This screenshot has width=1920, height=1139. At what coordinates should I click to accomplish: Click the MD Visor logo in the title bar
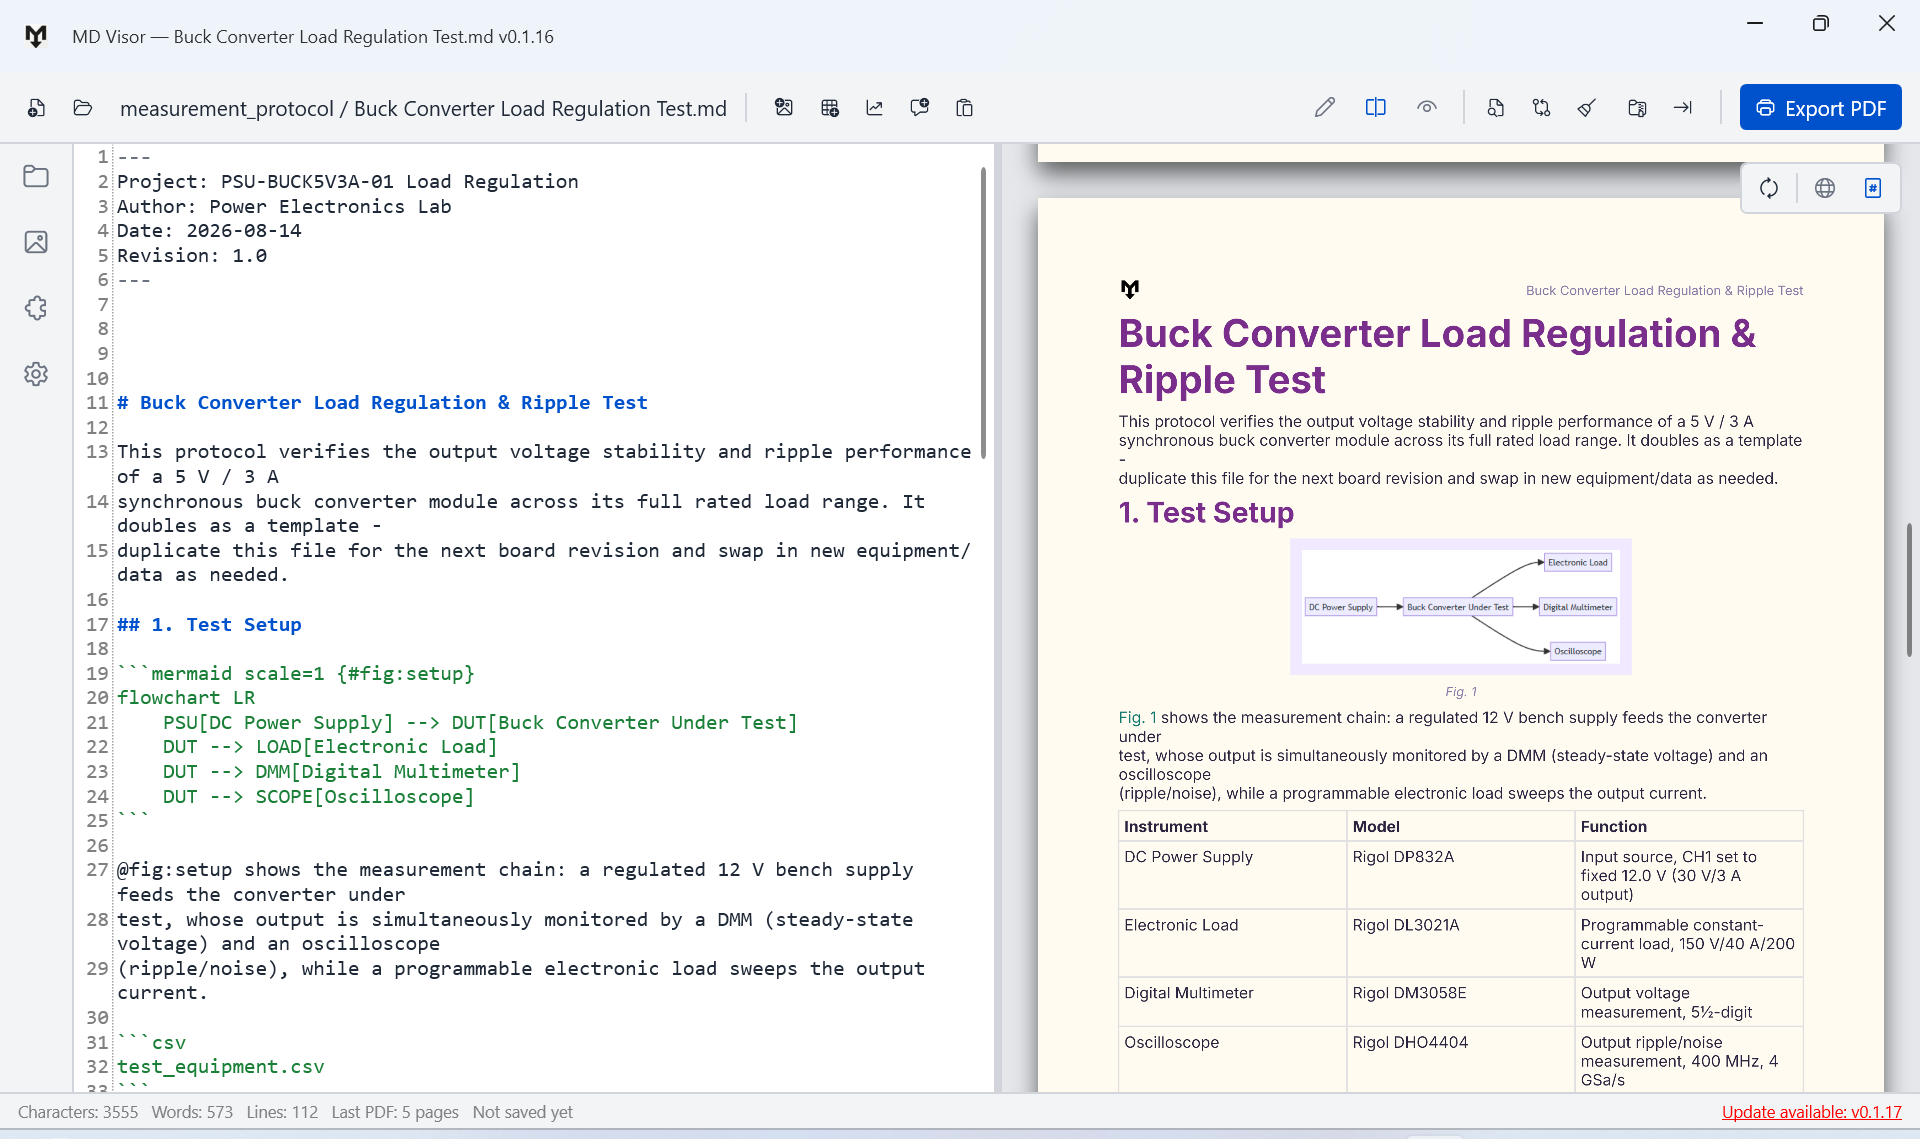[36, 37]
